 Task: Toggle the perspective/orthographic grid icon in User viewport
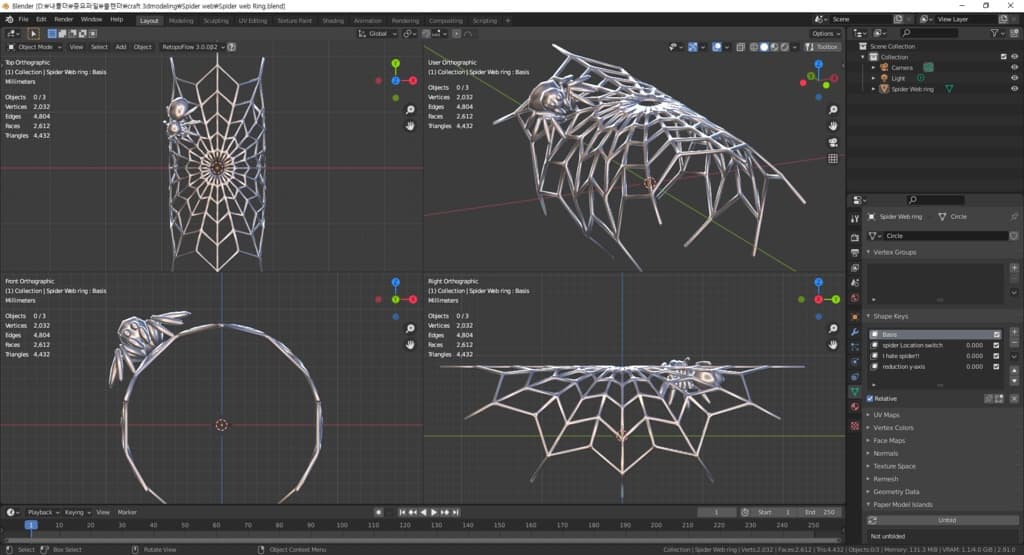pyautogui.click(x=833, y=158)
